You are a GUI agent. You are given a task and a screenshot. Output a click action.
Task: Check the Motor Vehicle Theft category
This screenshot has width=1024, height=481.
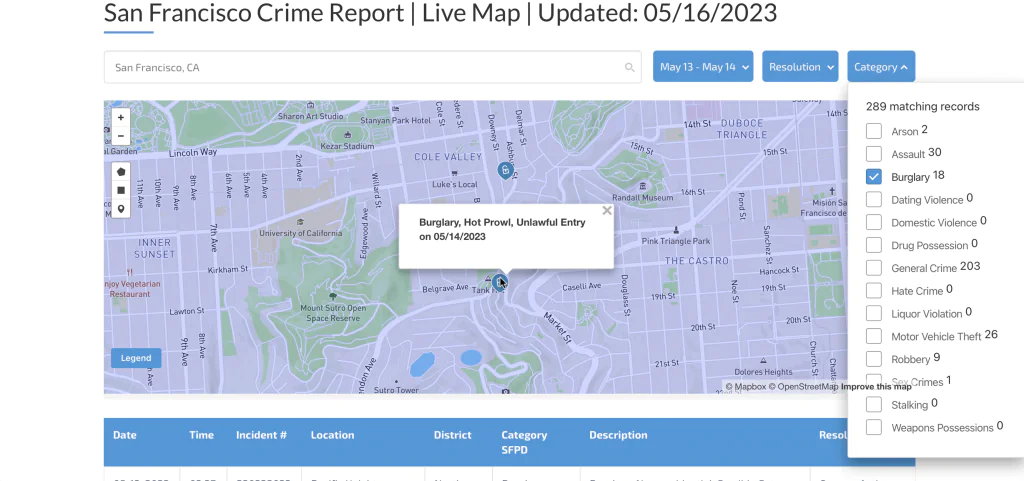874,336
